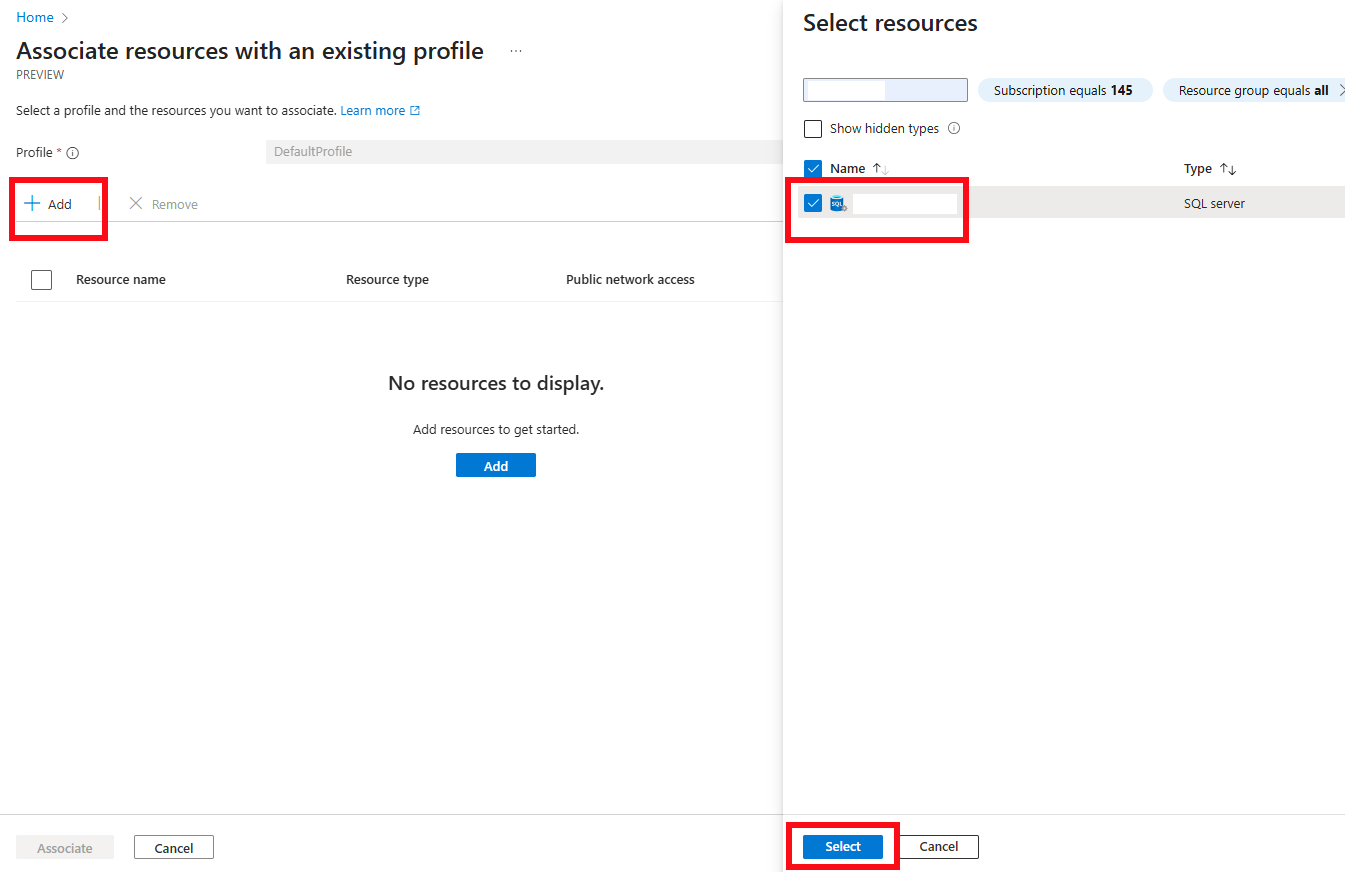
Task: Uncheck the Name header select-all checkbox
Action: (813, 168)
